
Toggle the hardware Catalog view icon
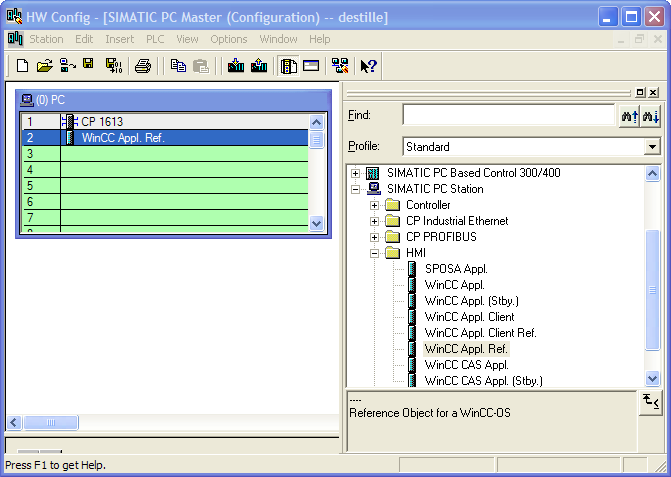tap(289, 66)
